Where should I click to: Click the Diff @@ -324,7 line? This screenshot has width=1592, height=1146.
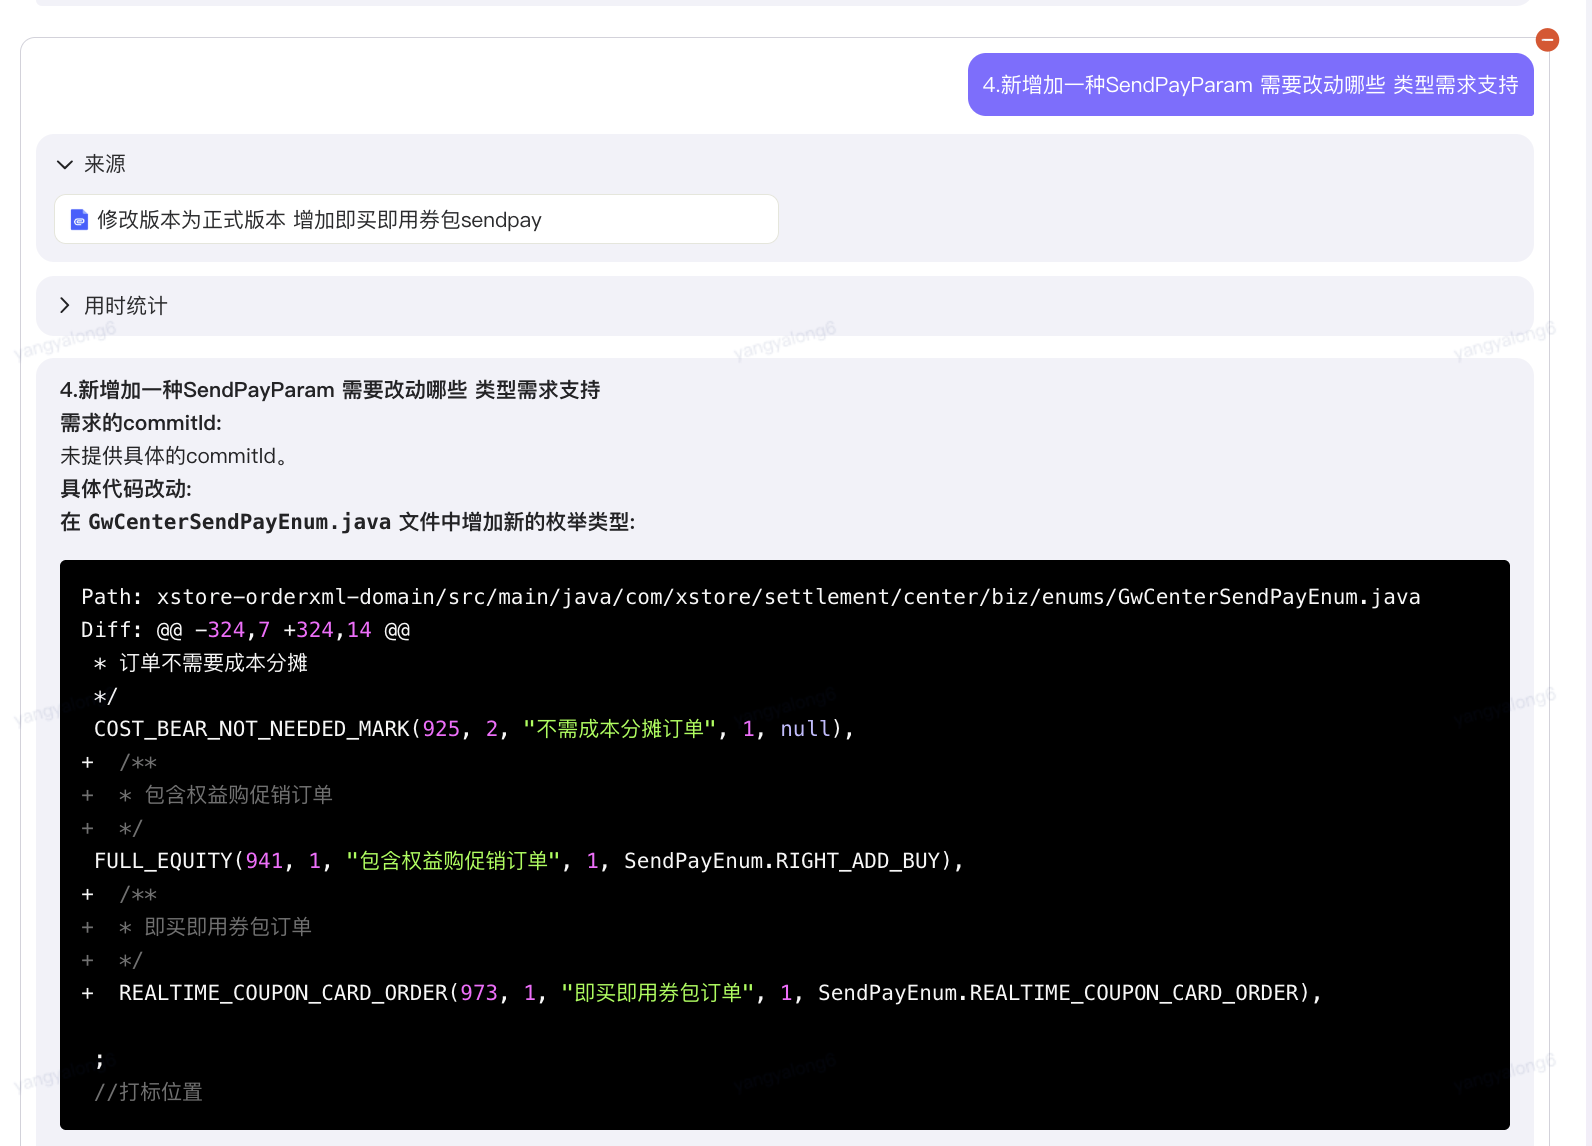[x=246, y=630]
